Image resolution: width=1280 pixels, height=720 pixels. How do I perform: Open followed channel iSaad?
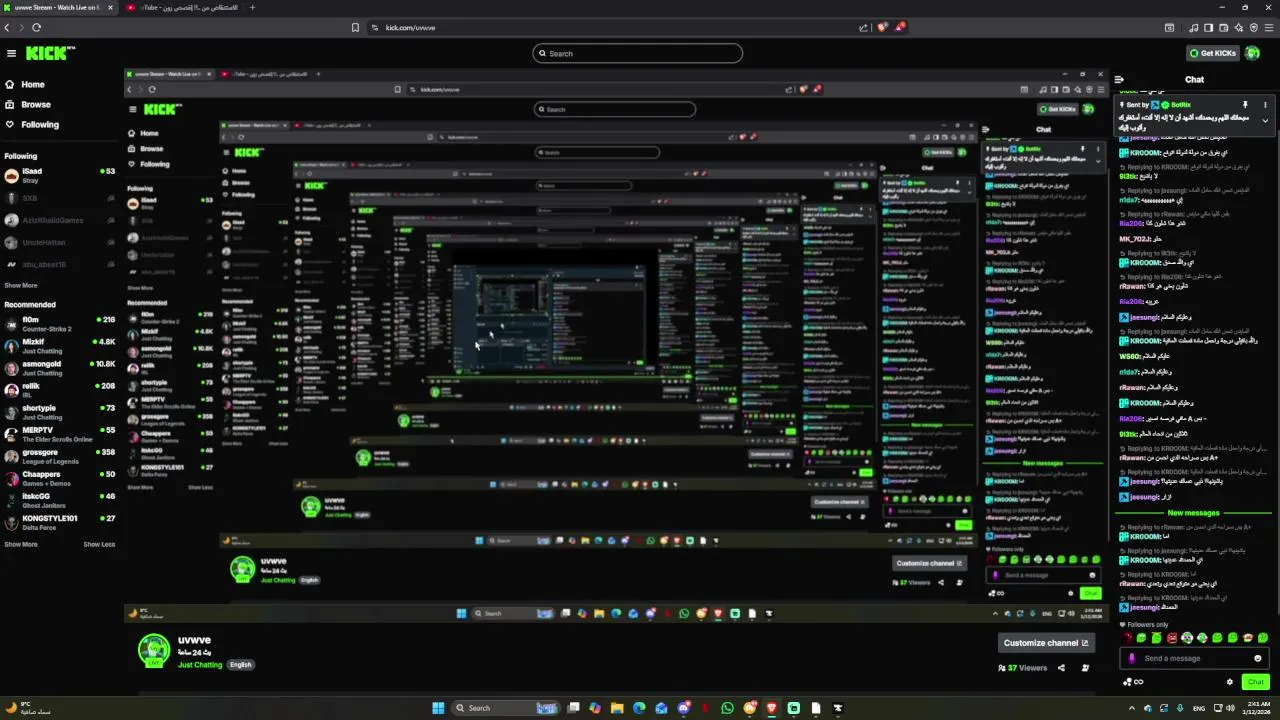pos(58,175)
